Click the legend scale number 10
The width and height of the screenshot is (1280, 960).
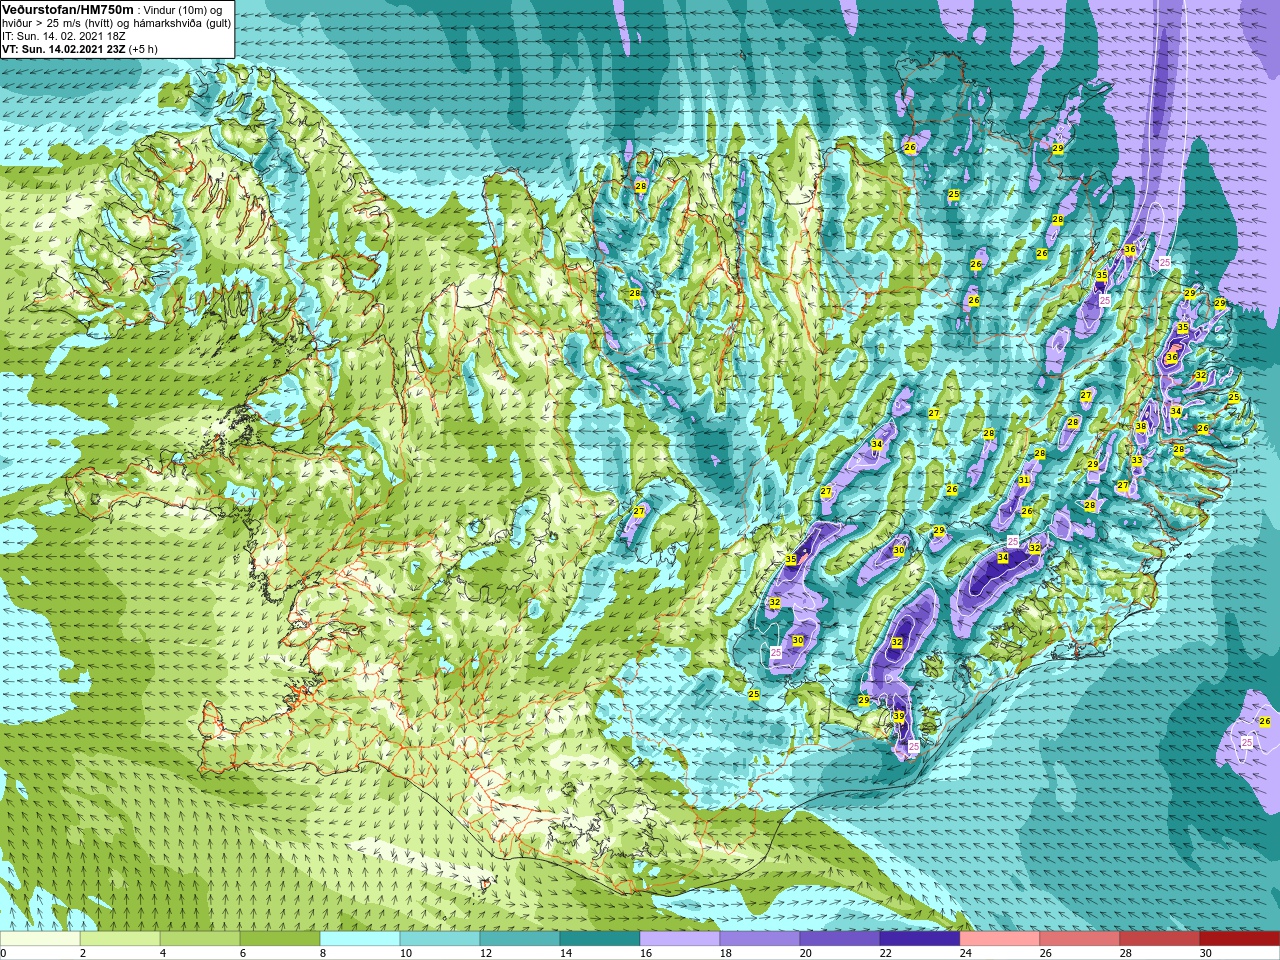pos(405,953)
